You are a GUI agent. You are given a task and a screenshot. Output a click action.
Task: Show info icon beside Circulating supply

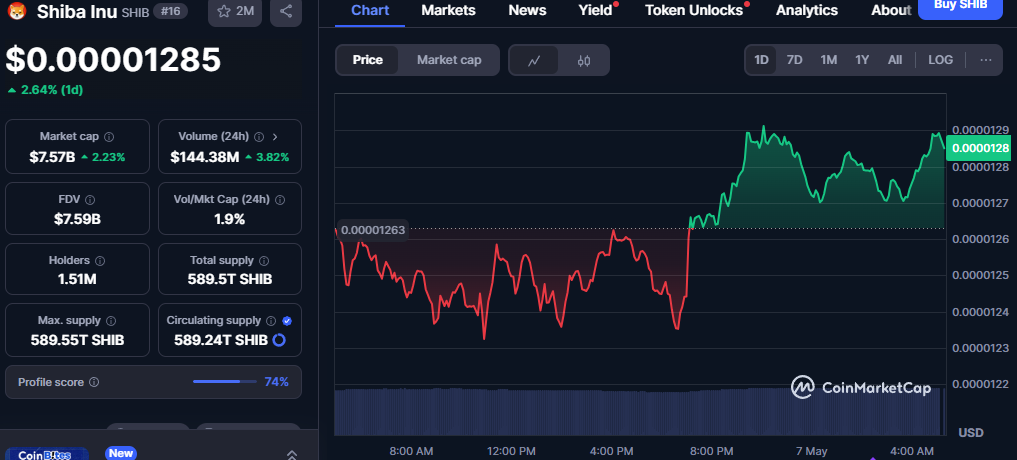coord(271,321)
